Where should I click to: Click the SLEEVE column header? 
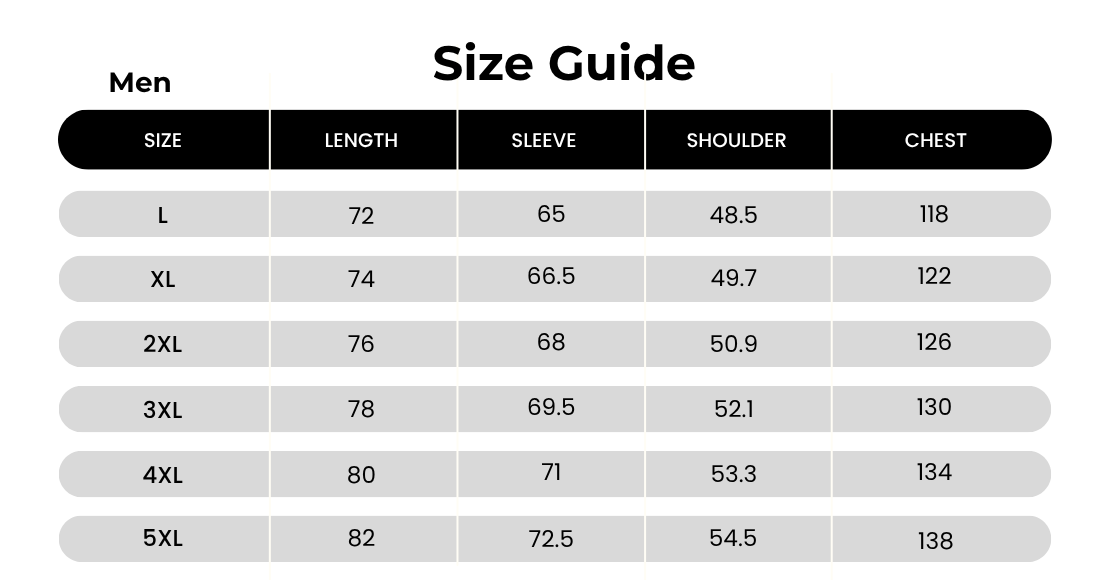coord(544,140)
